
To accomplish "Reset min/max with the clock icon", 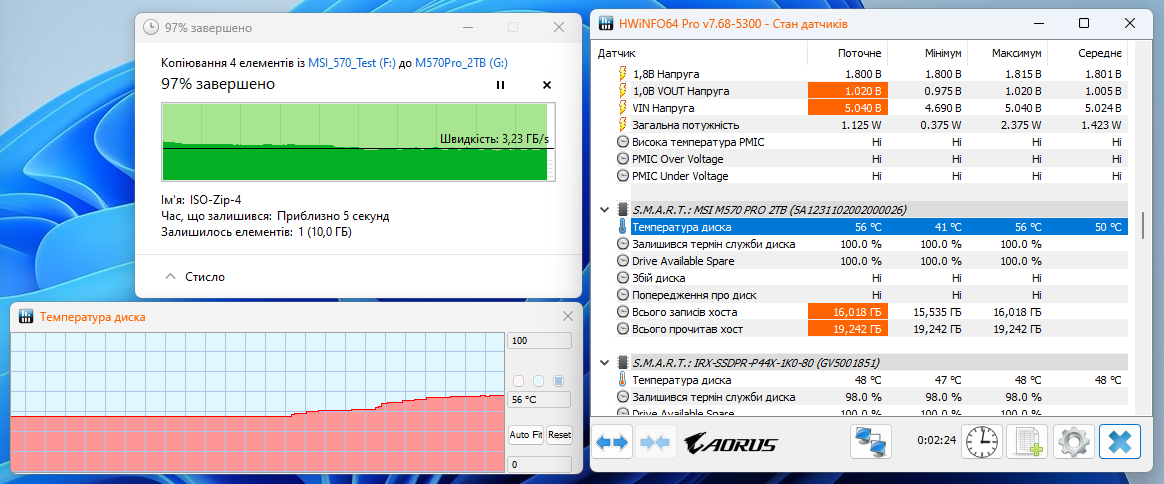I will tap(982, 443).
